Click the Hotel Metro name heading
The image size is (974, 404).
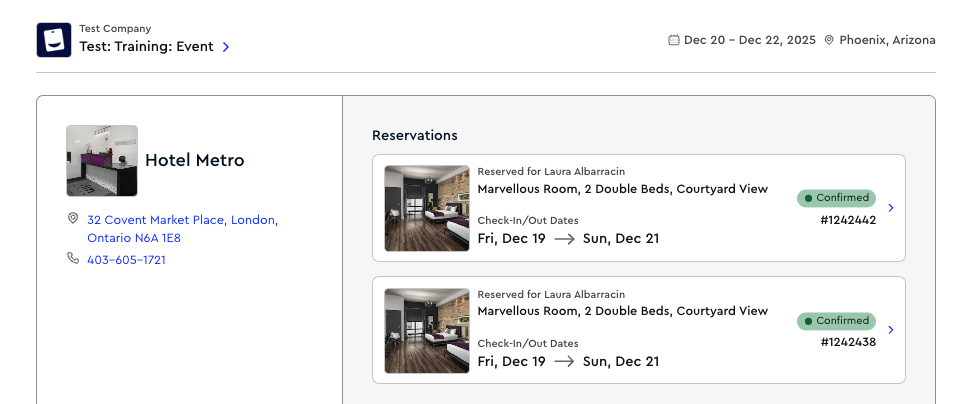point(194,160)
